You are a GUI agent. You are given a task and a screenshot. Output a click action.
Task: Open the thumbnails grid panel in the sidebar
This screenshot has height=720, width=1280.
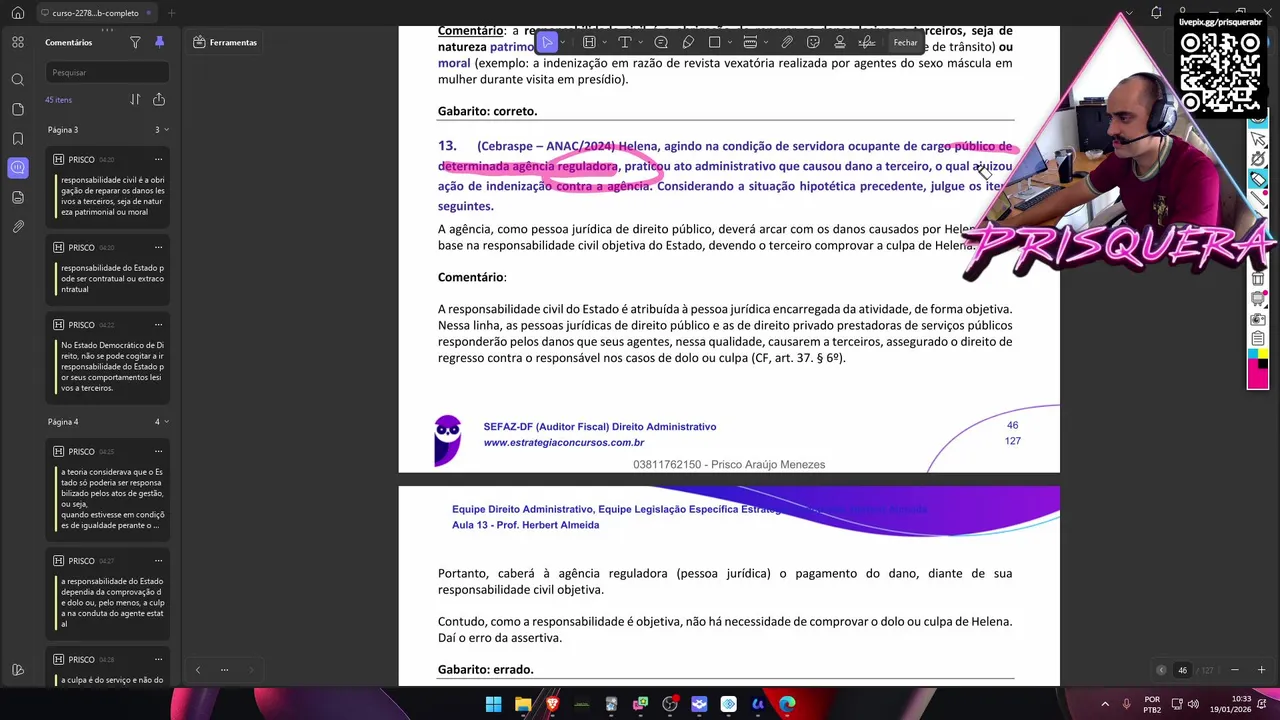17,42
